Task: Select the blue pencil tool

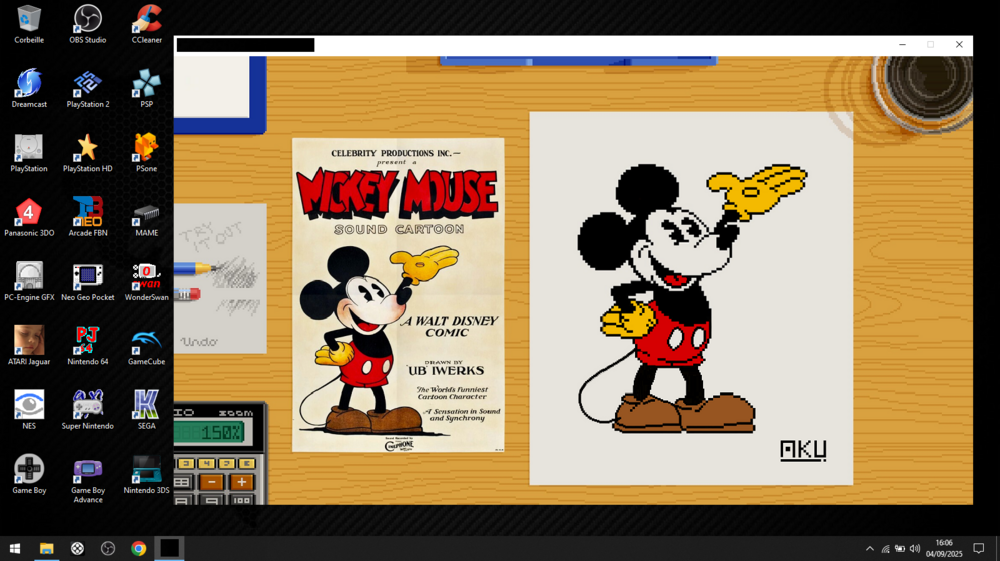Action: coord(194,268)
